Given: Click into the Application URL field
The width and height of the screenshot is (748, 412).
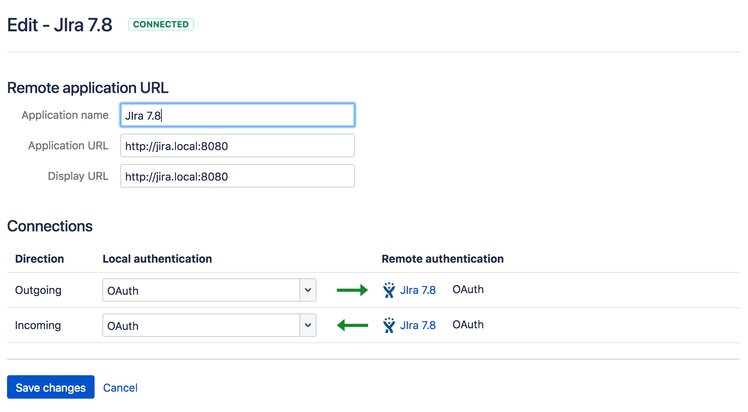Looking at the screenshot, I should [x=237, y=146].
